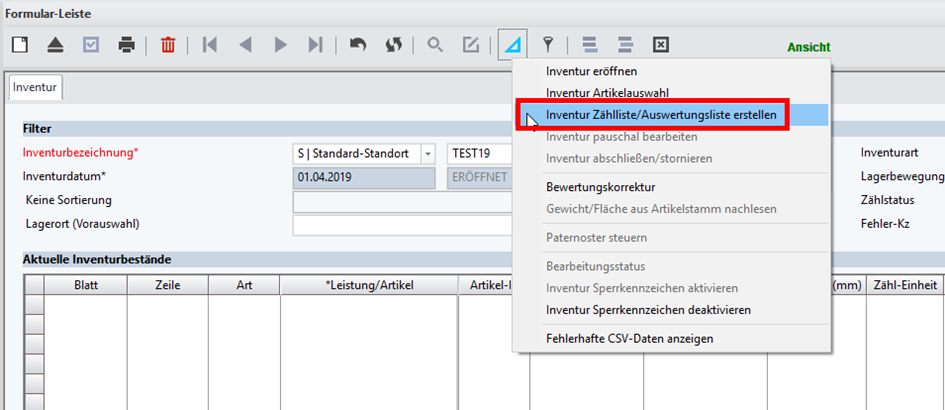
Task: Click the refresh arrows icon
Action: pyautogui.click(x=393, y=45)
